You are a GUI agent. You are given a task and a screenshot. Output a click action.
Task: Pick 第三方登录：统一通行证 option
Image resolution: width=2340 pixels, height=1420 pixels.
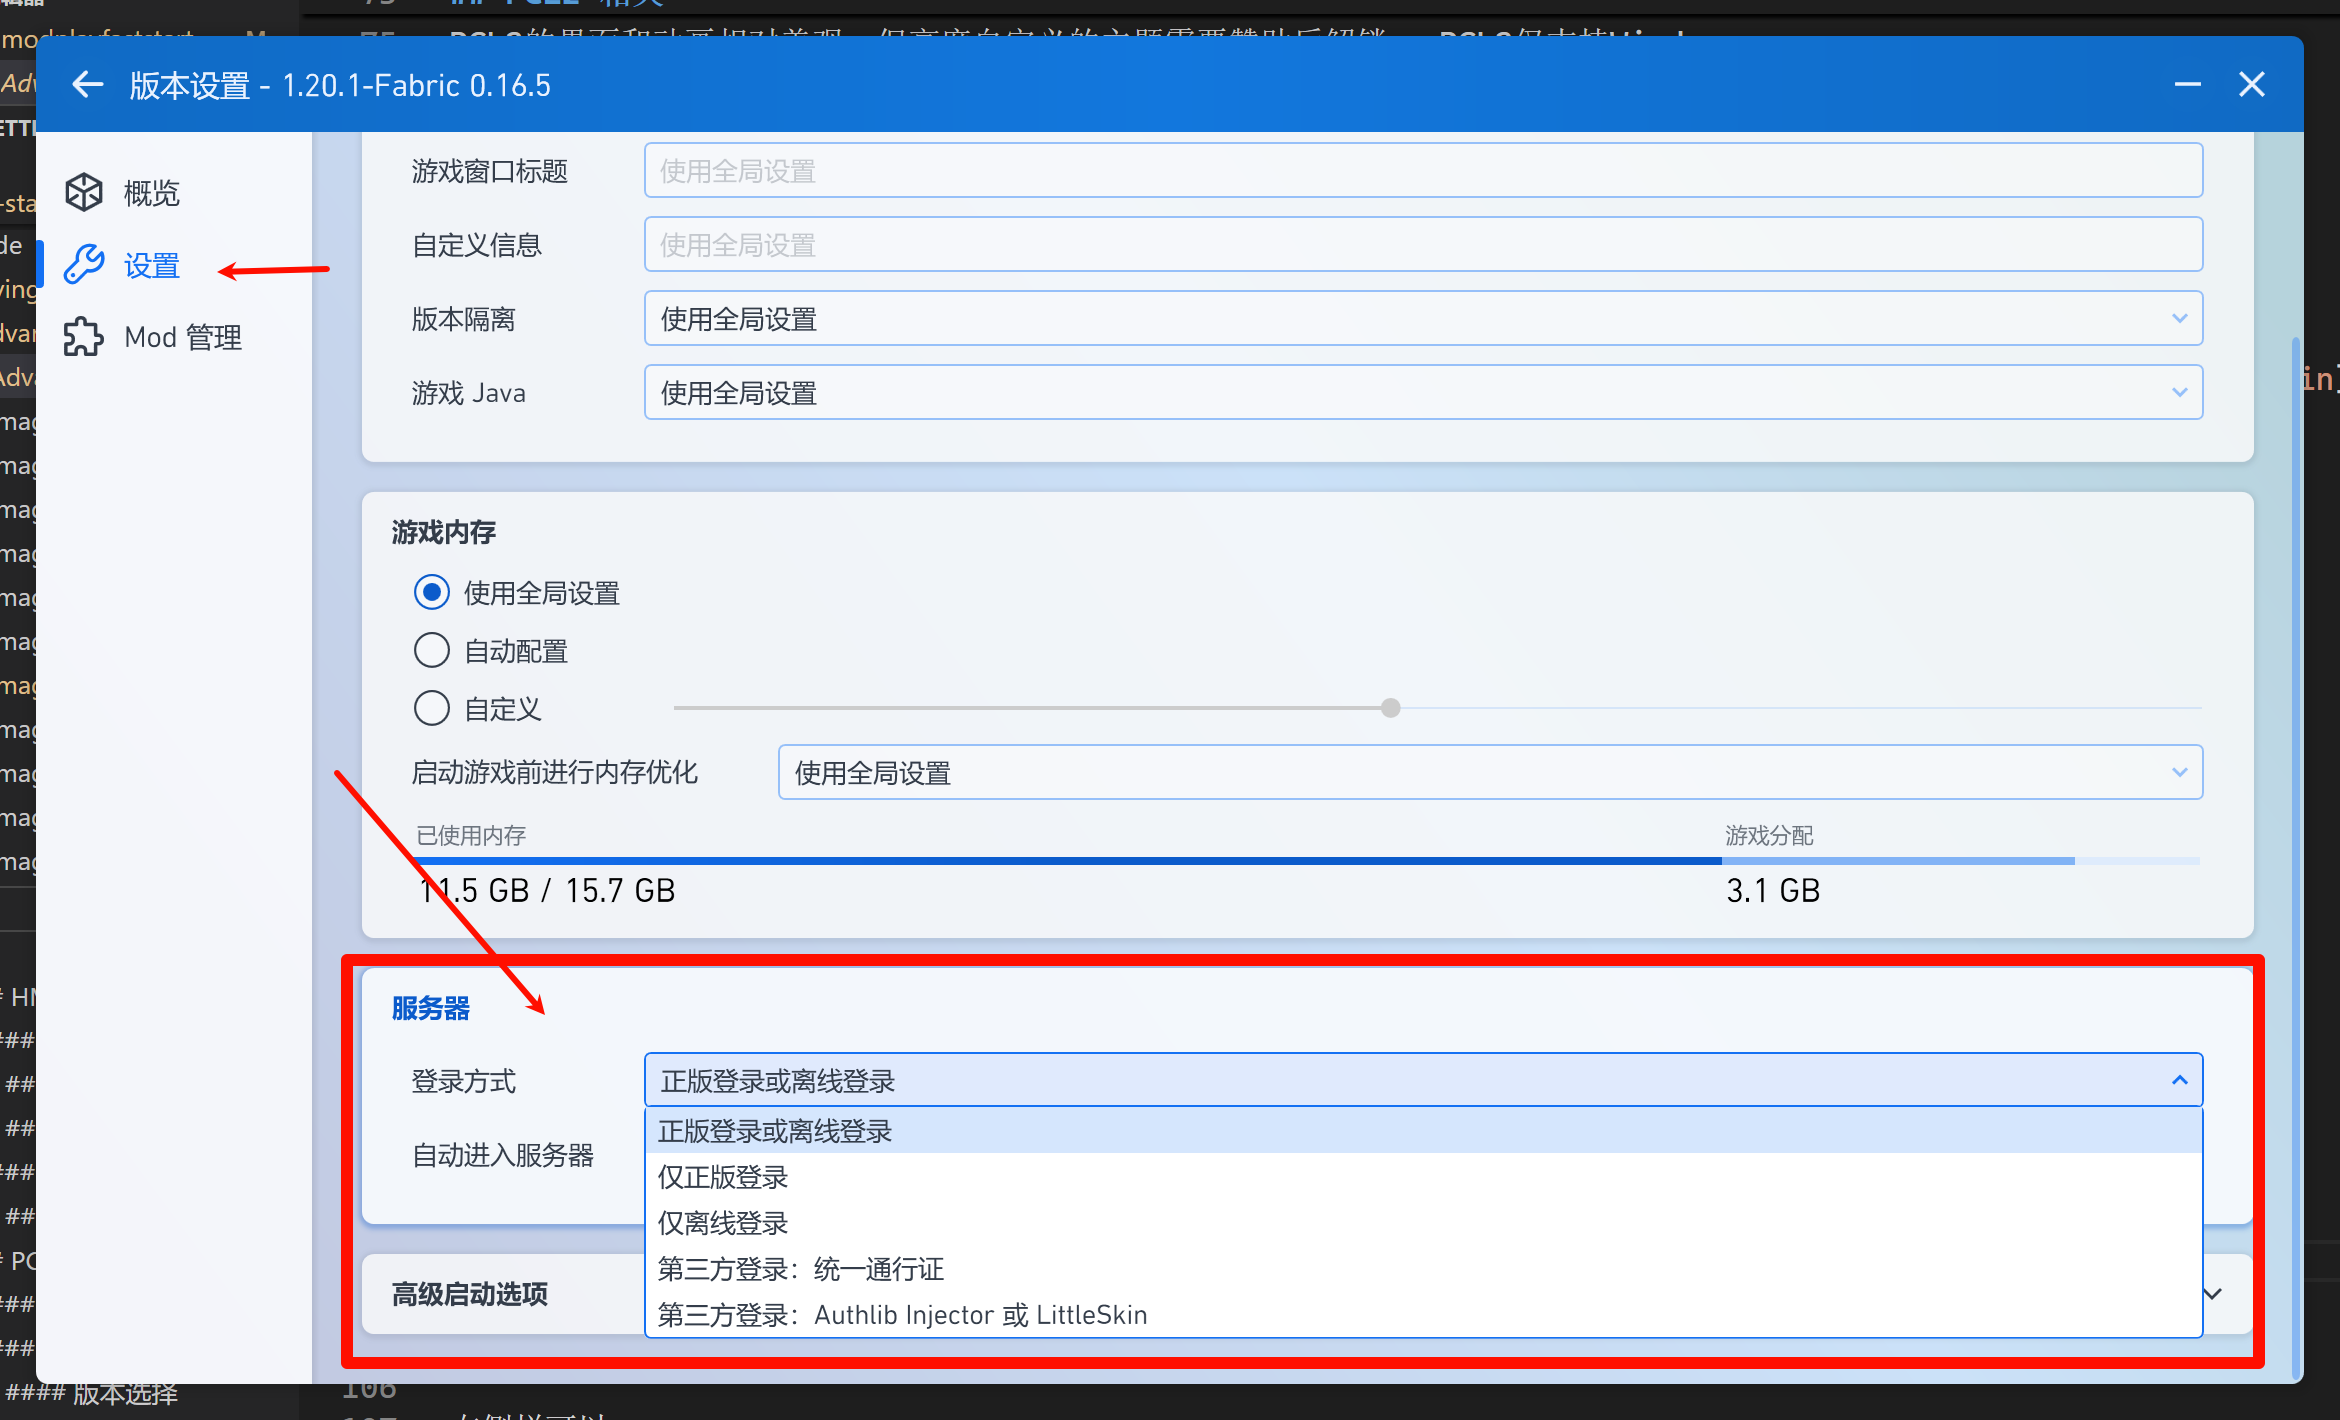tap(800, 1269)
